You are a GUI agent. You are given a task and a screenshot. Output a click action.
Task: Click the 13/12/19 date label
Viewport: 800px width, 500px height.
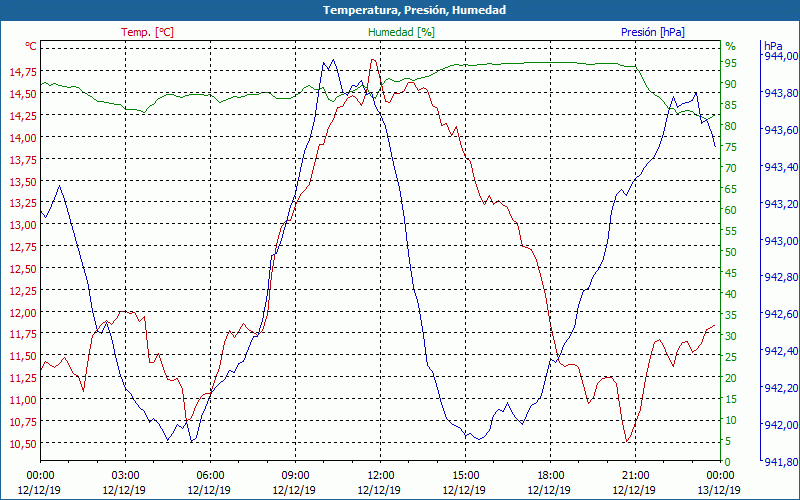[x=719, y=490]
